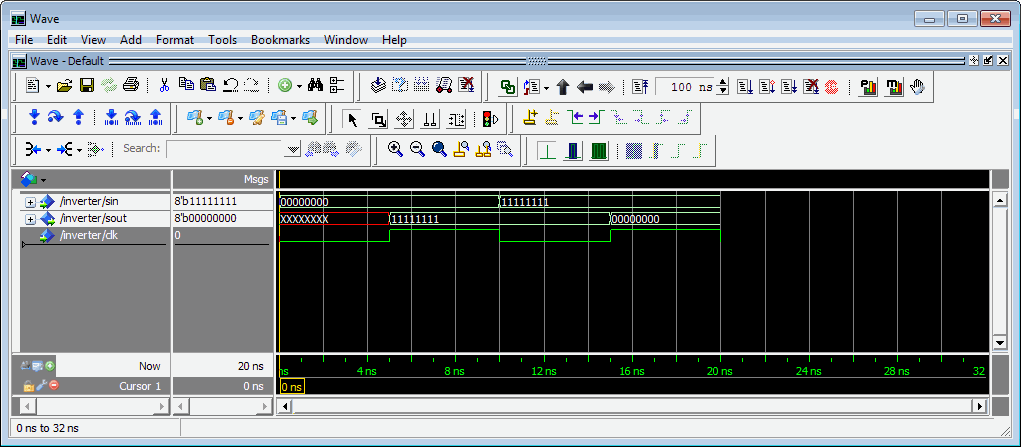
Task: Click the New file icon
Action: pyautogui.click(x=33, y=85)
